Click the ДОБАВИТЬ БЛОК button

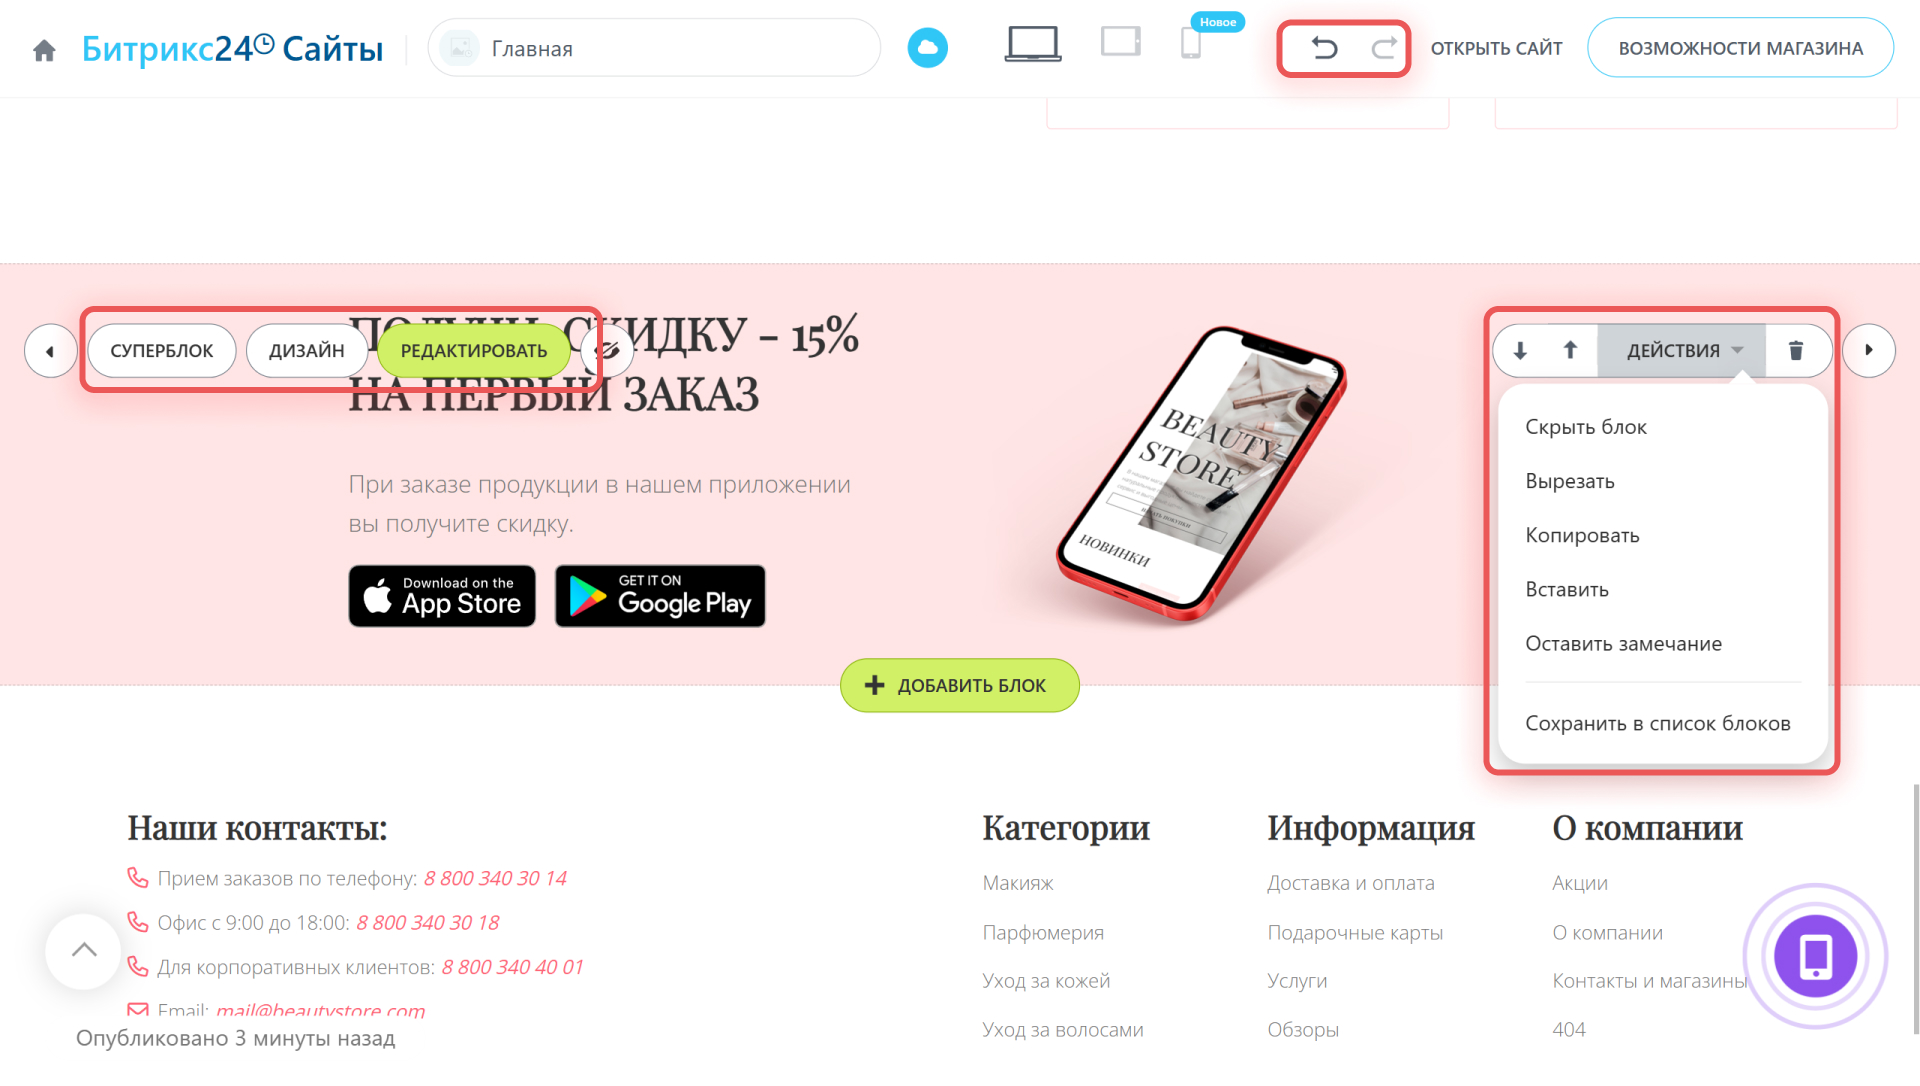[960, 685]
